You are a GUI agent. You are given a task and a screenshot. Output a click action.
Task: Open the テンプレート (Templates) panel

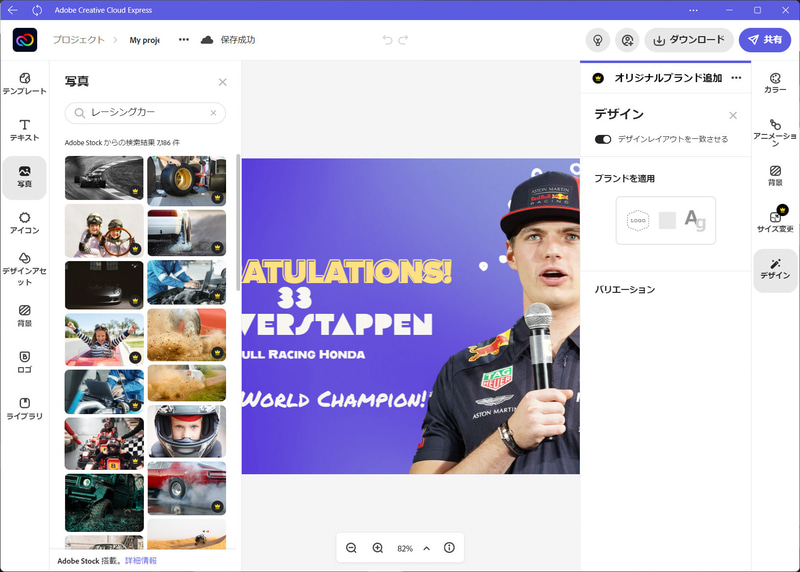tap(24, 84)
